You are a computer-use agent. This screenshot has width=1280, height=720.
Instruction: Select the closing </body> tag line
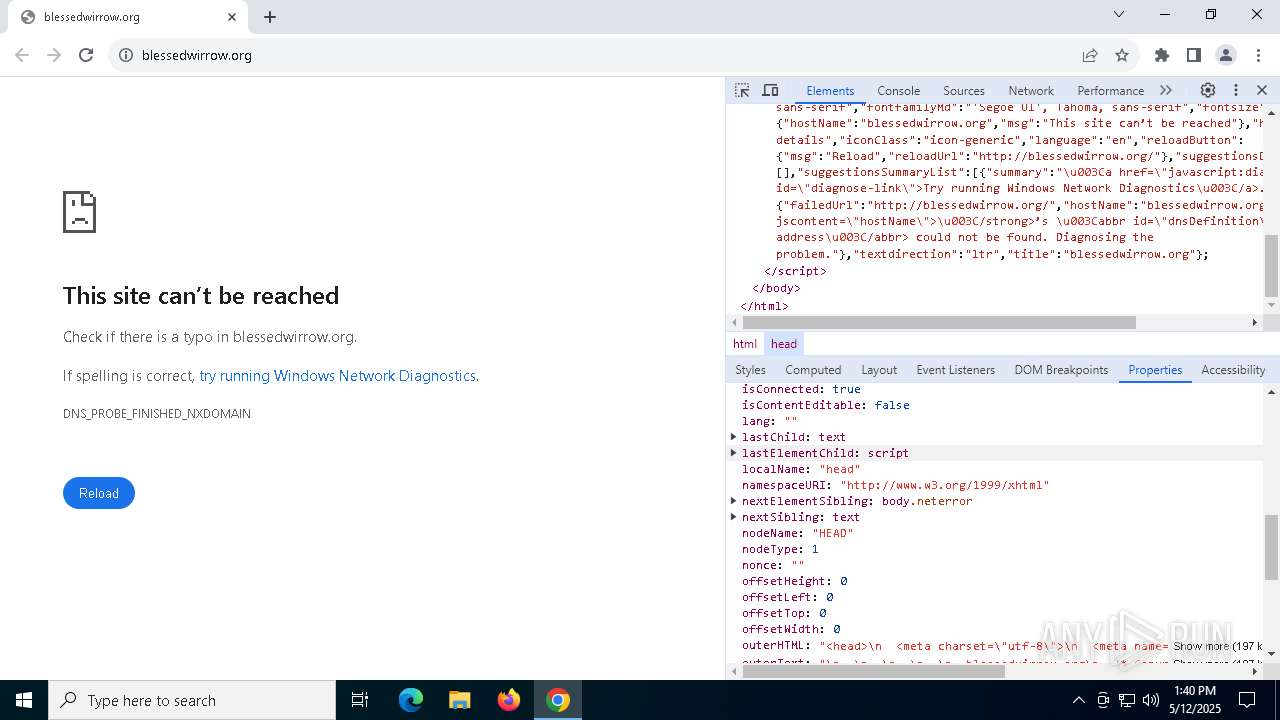776,288
